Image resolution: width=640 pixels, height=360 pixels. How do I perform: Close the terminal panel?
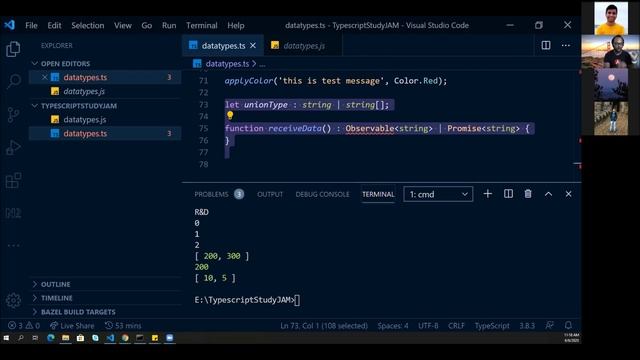(x=568, y=194)
